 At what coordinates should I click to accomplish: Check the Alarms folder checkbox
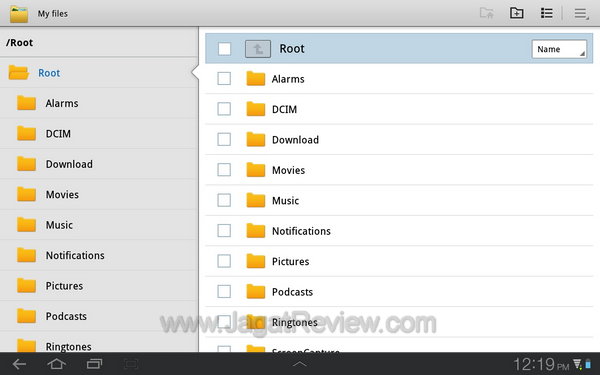click(x=224, y=79)
